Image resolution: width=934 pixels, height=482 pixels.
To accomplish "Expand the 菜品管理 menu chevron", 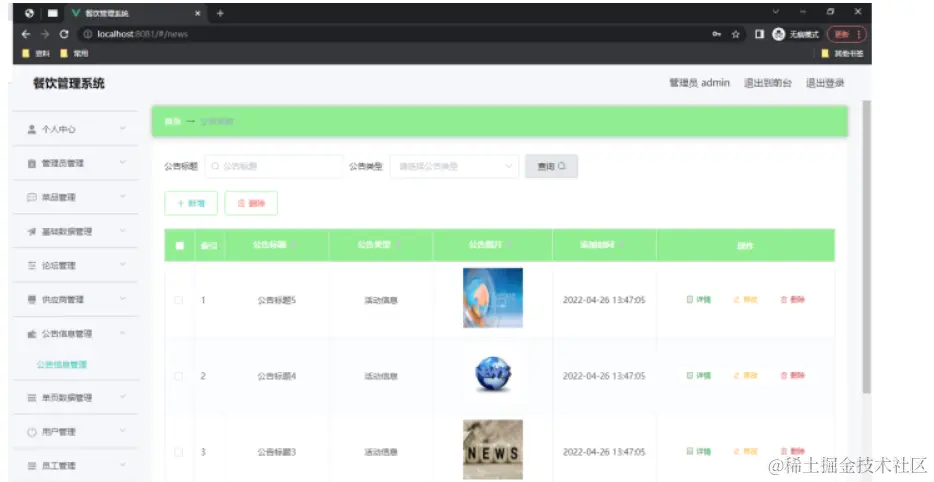I will 123,197.
